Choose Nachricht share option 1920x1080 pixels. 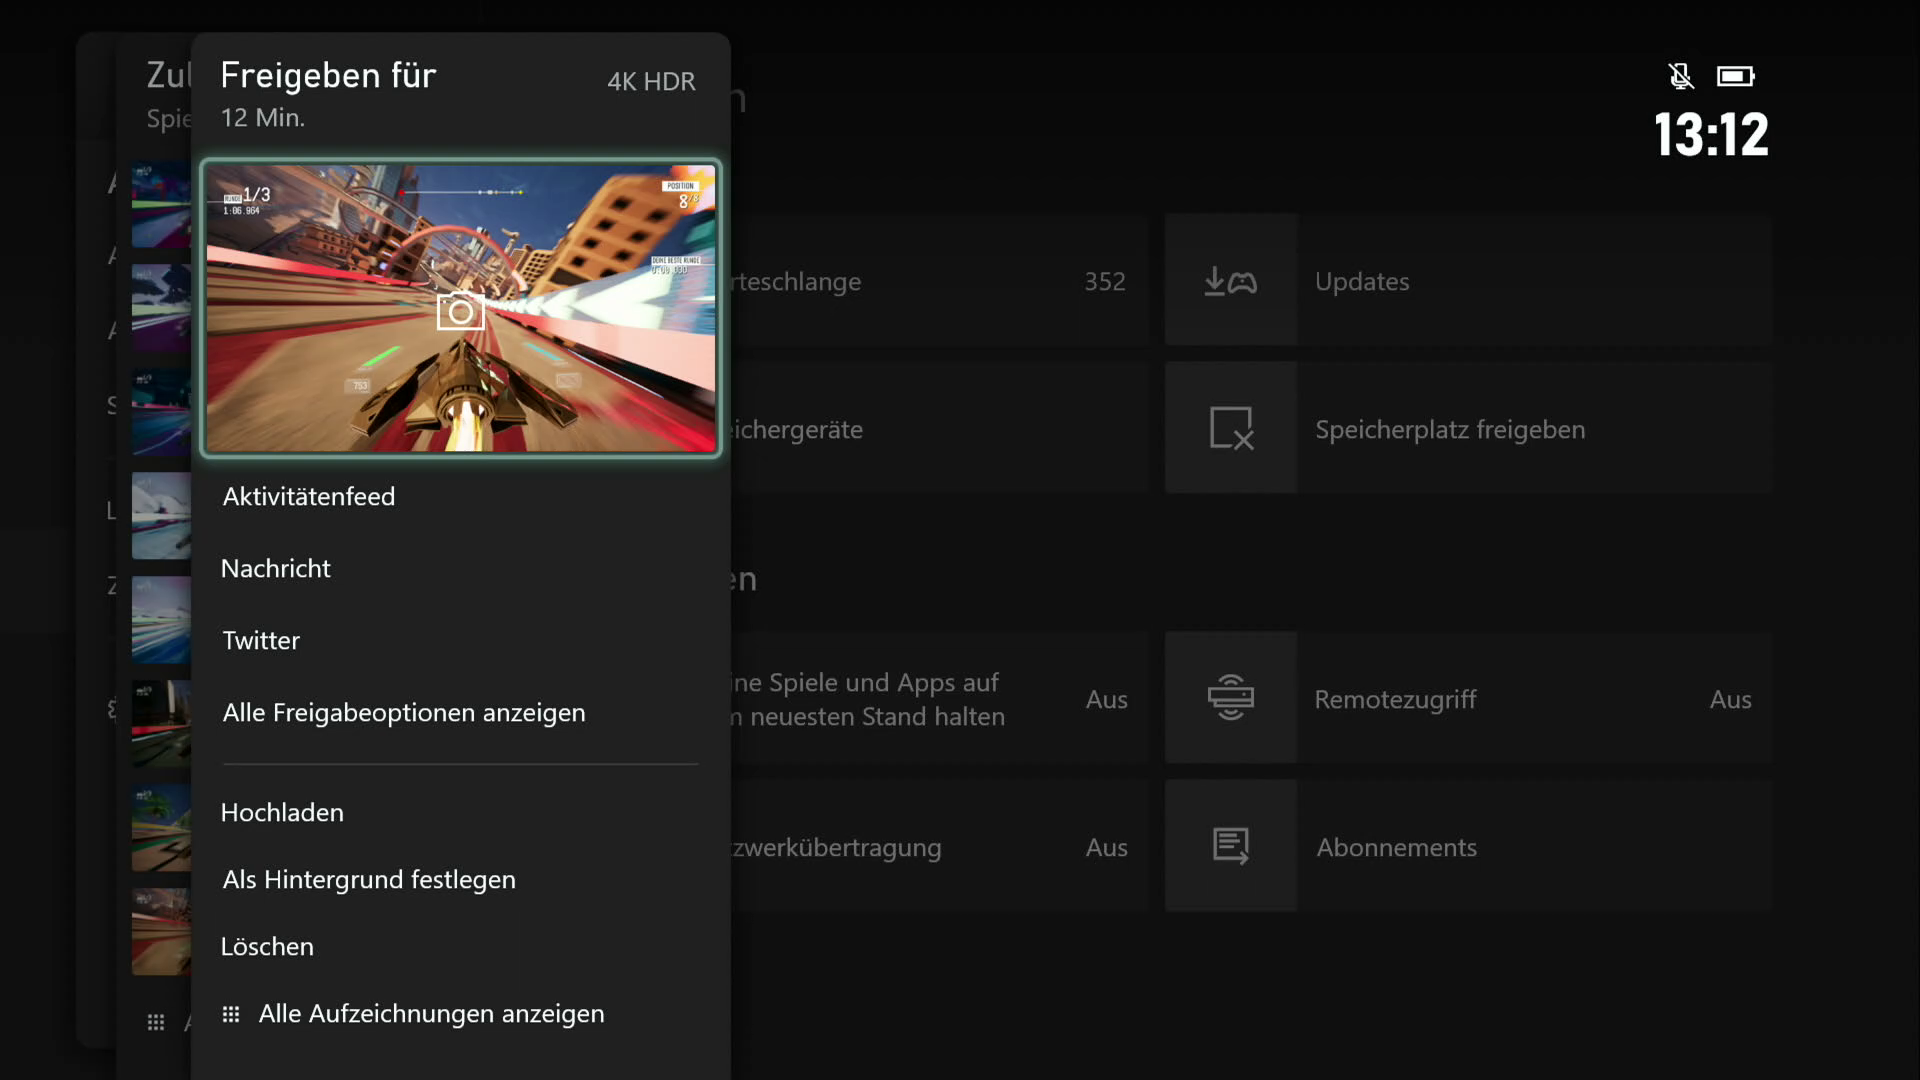click(x=276, y=569)
